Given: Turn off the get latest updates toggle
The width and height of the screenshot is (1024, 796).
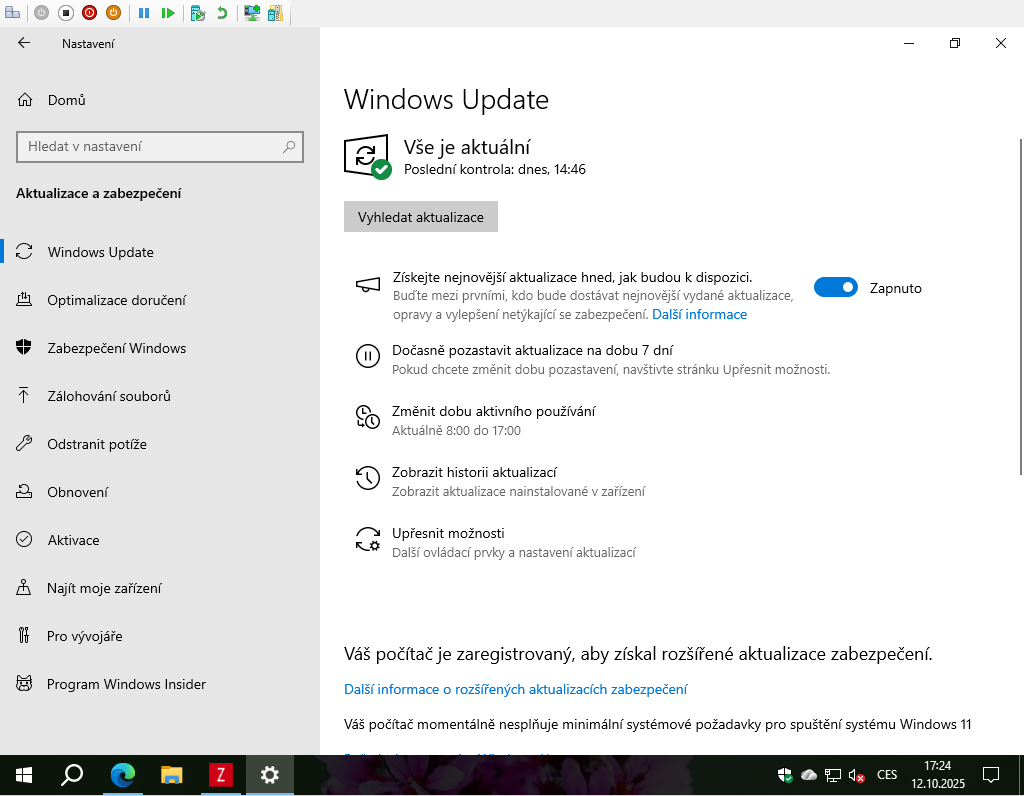Looking at the screenshot, I should point(835,288).
